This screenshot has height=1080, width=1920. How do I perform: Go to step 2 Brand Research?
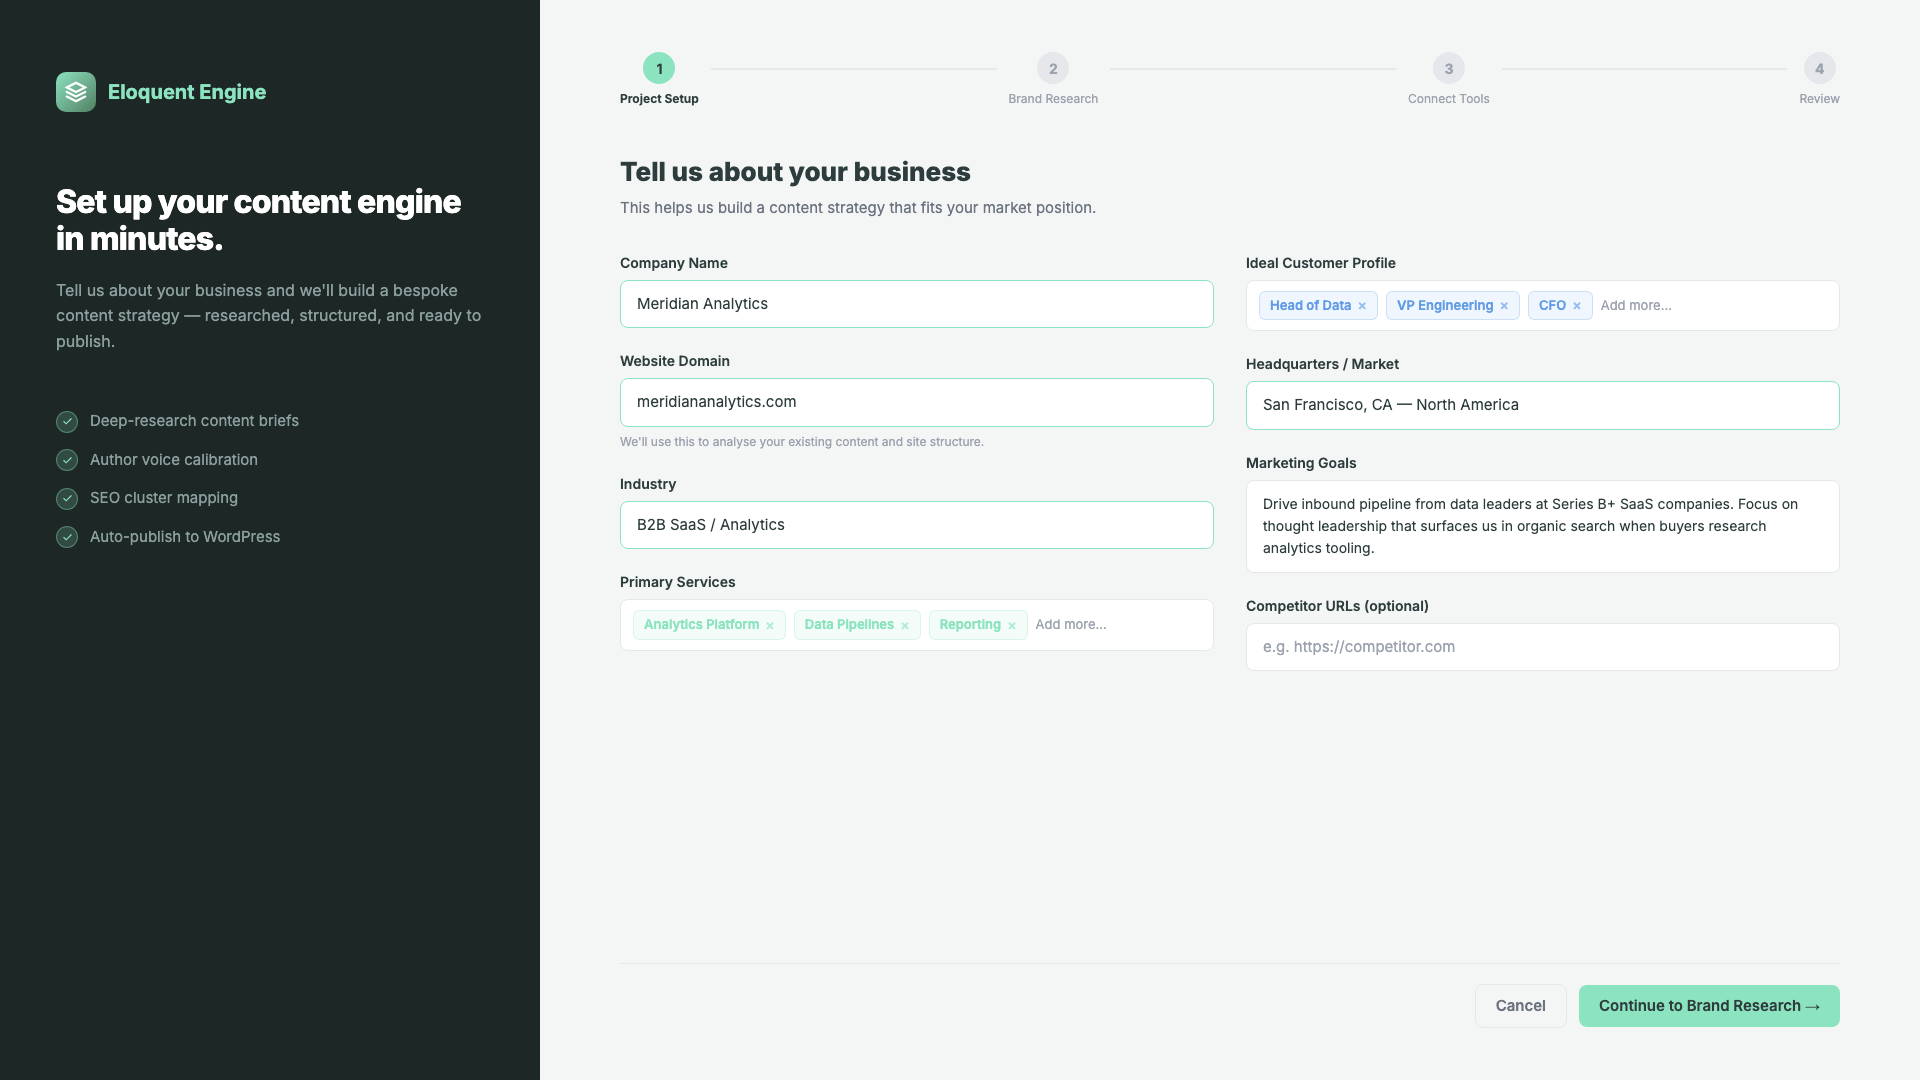tap(1053, 69)
